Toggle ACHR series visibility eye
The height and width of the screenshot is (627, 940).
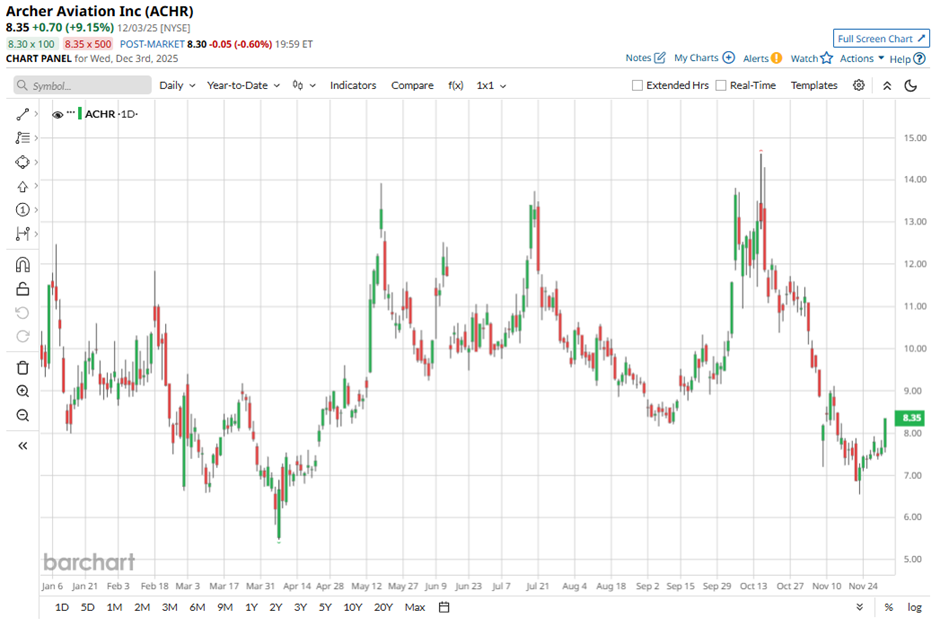pos(58,114)
